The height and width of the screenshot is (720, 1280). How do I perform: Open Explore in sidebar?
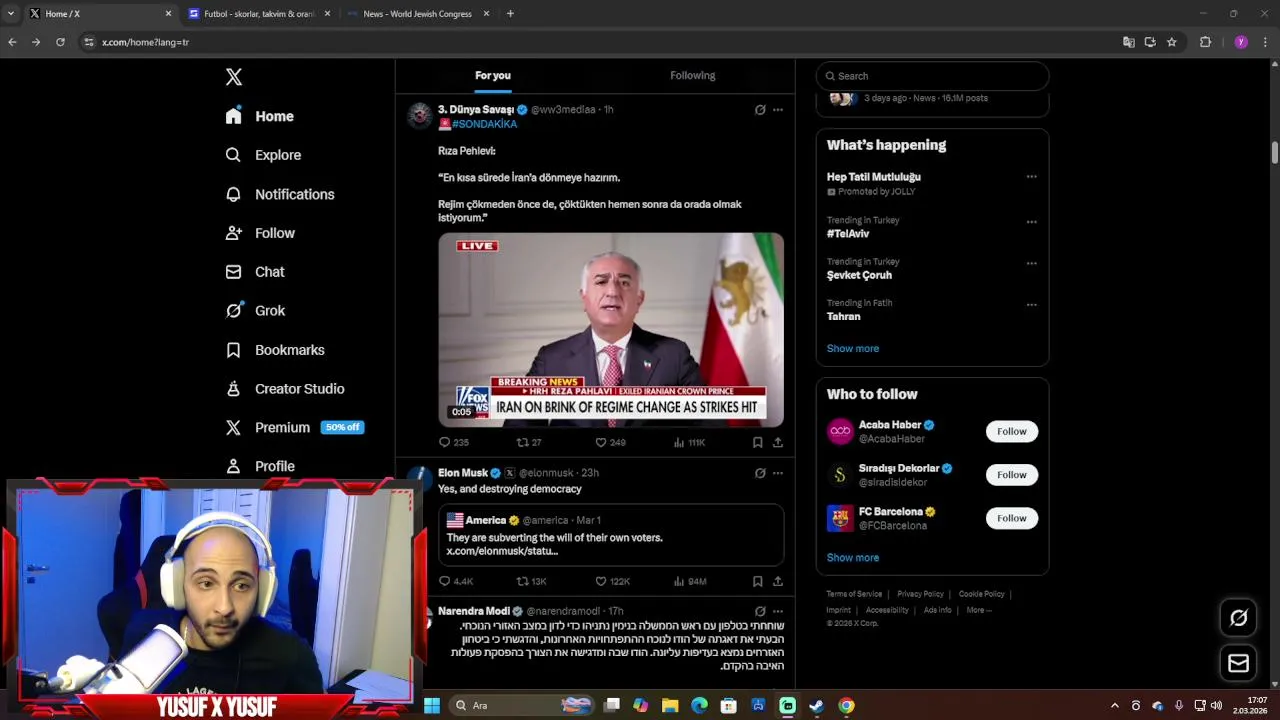263,155
